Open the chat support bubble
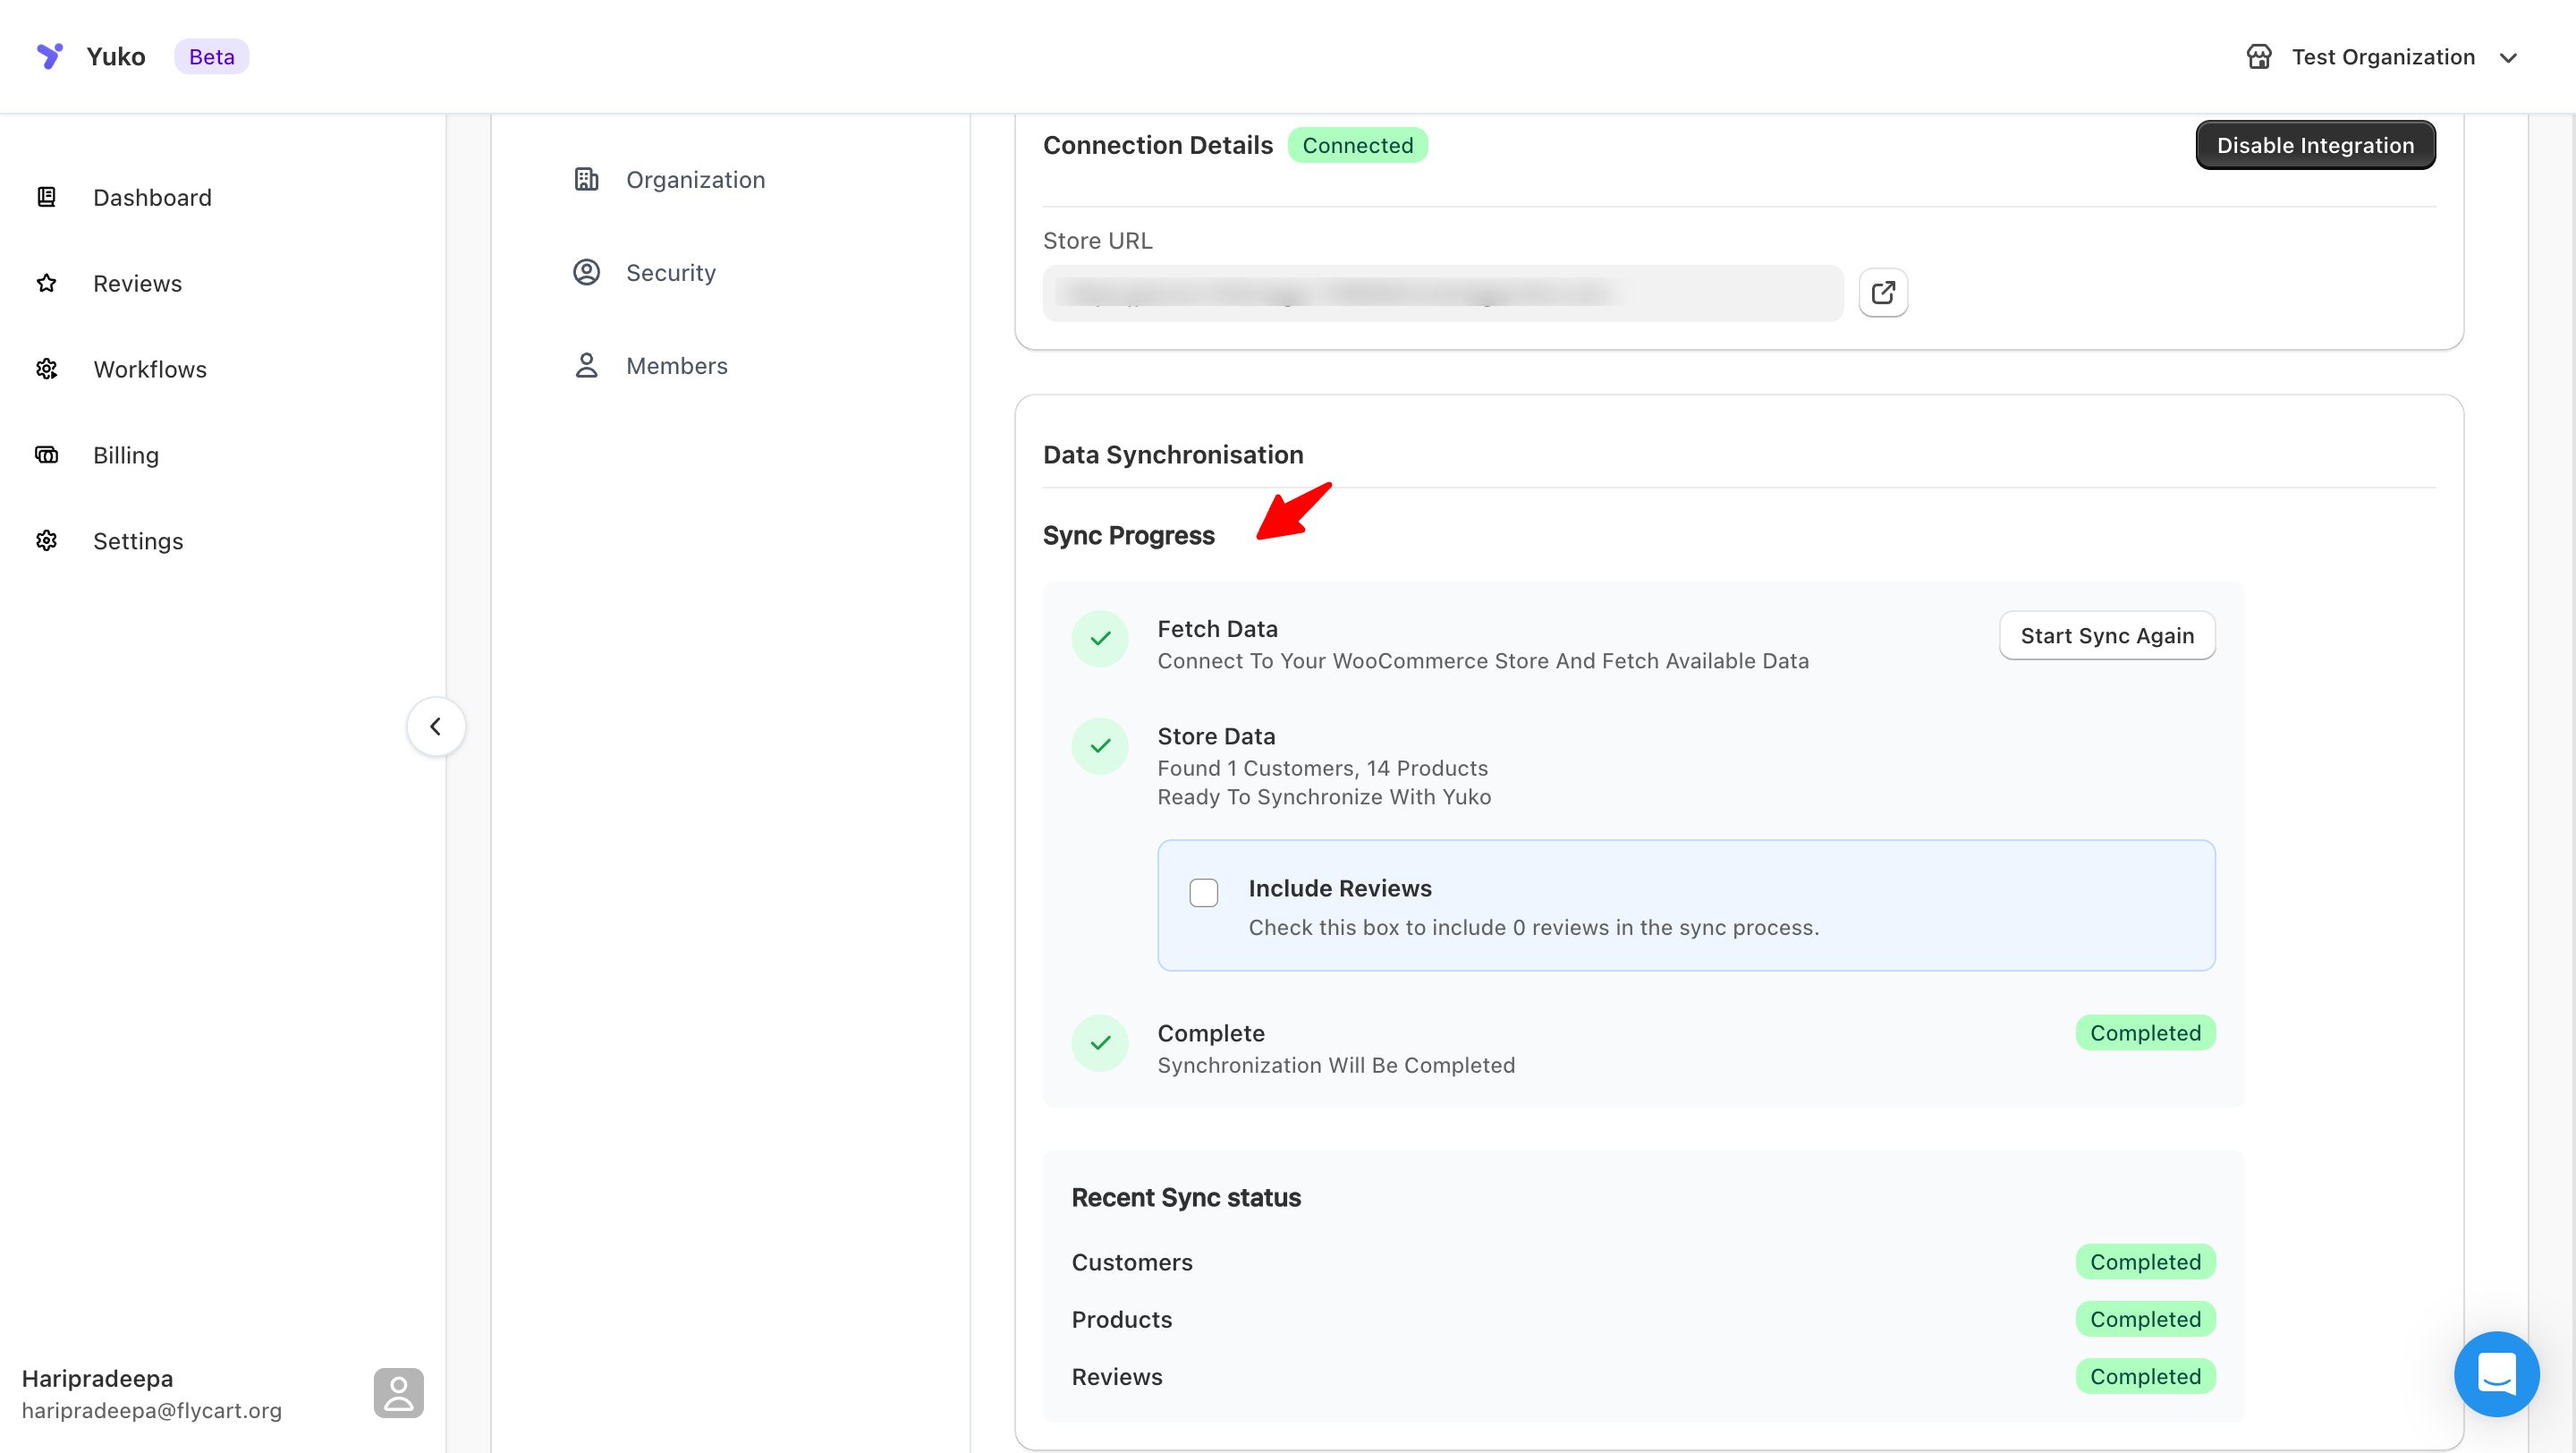The height and width of the screenshot is (1453, 2576). 2496,1373
